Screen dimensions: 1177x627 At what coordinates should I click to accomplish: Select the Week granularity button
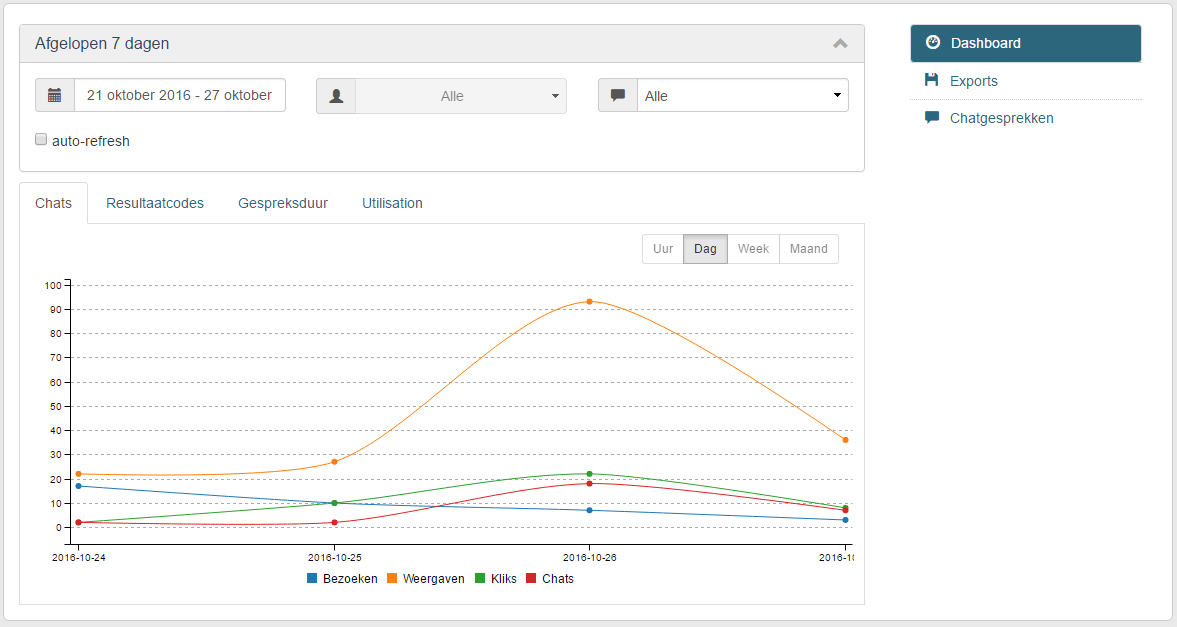(x=753, y=248)
